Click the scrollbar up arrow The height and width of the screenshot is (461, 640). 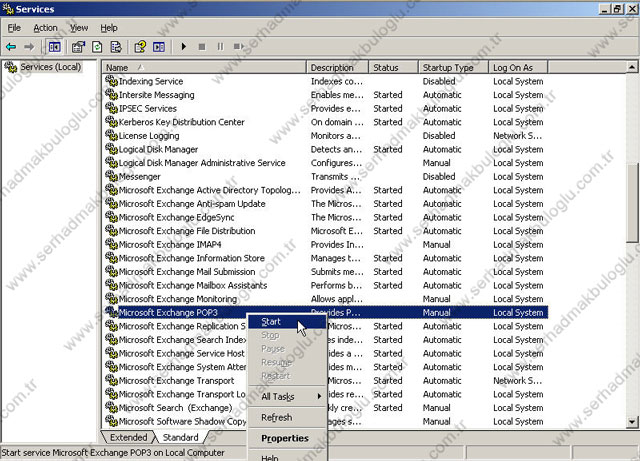click(x=632, y=67)
